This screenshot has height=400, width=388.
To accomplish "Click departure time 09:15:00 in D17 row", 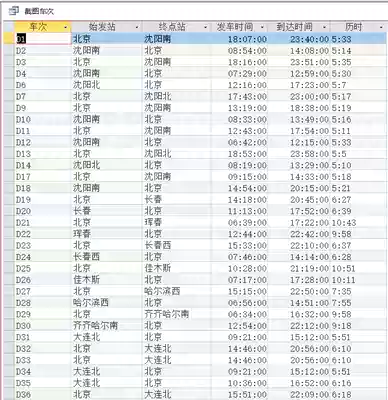I will click(247, 177).
